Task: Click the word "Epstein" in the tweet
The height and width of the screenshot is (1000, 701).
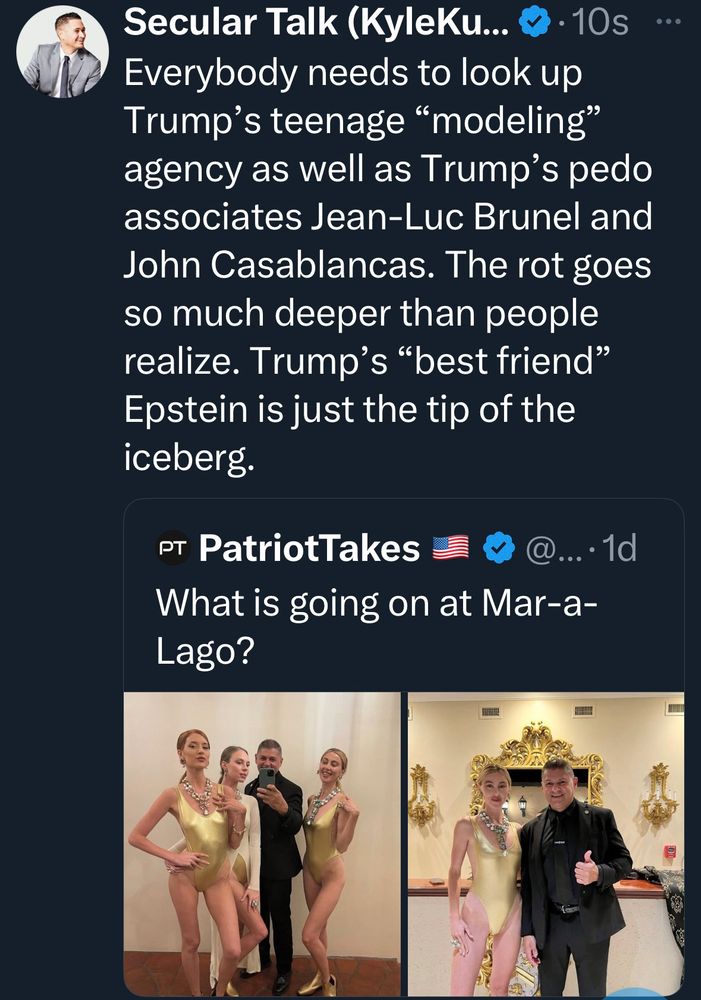Action: point(190,410)
